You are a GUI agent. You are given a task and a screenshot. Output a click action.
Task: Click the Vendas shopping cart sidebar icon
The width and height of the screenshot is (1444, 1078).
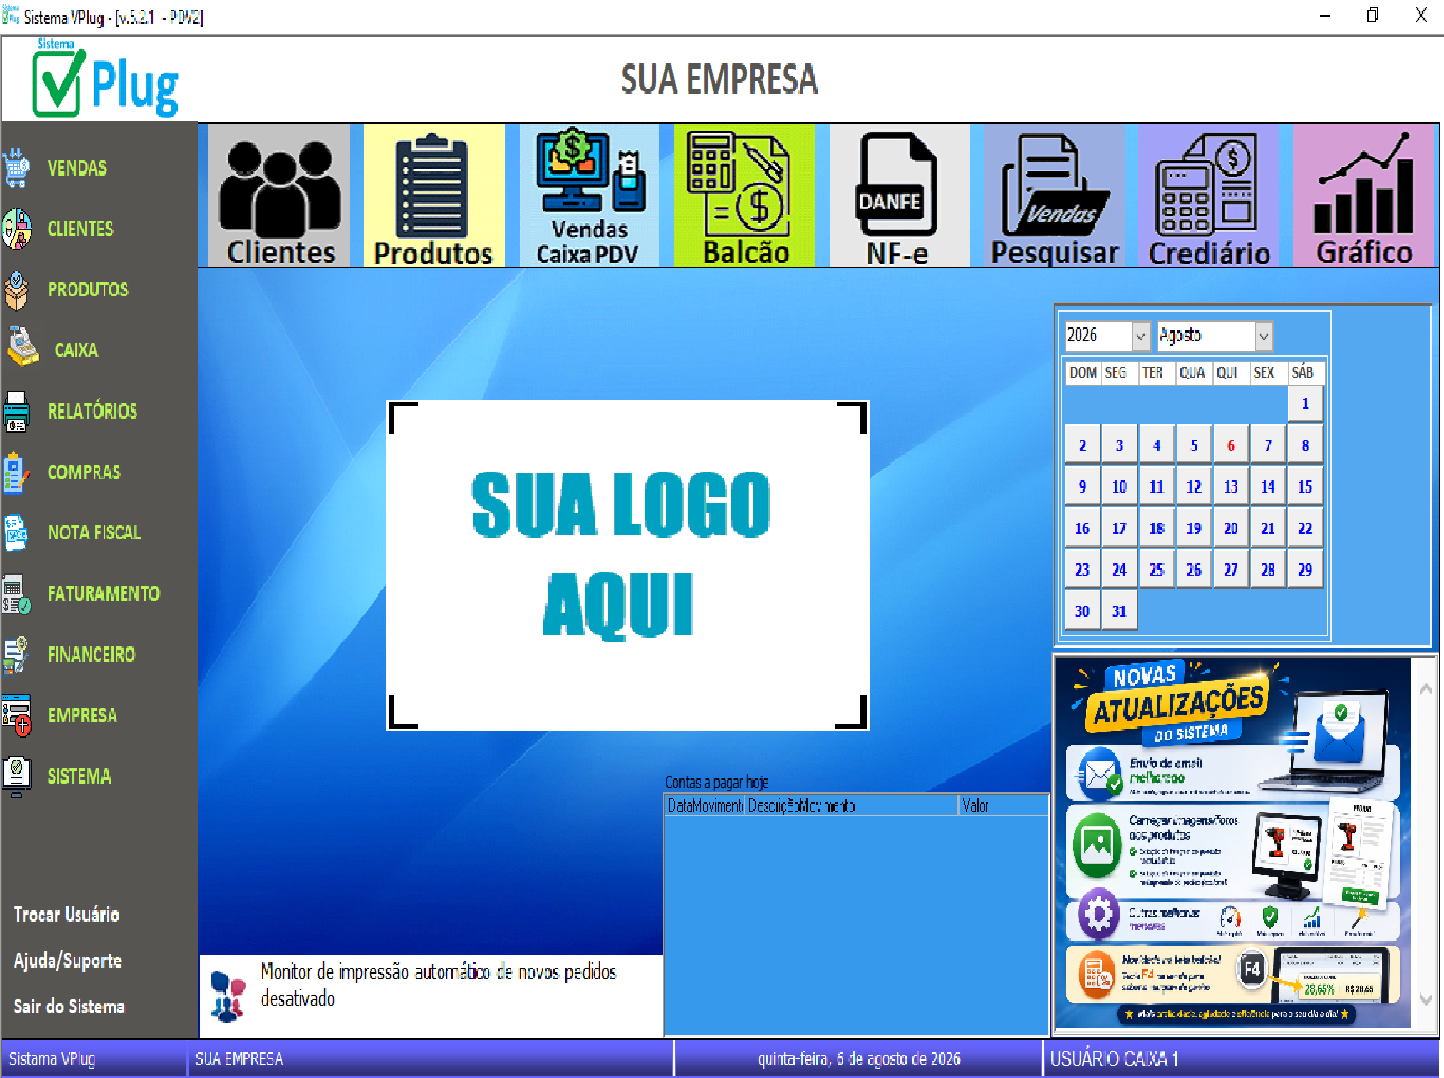17,168
